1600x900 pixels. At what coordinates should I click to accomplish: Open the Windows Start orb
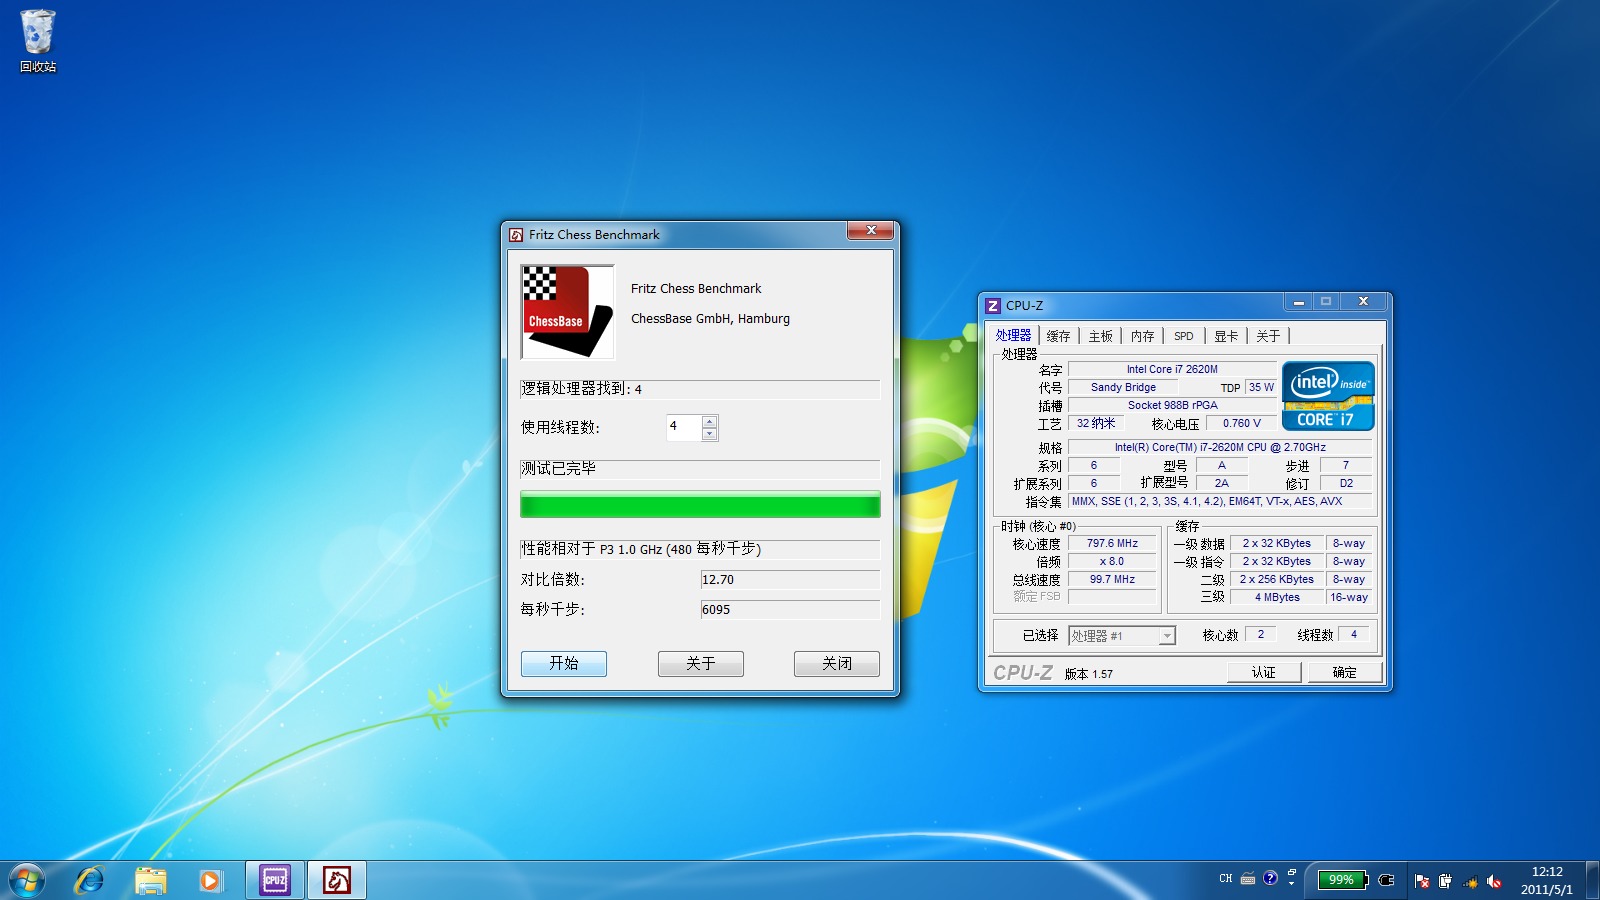[27, 881]
